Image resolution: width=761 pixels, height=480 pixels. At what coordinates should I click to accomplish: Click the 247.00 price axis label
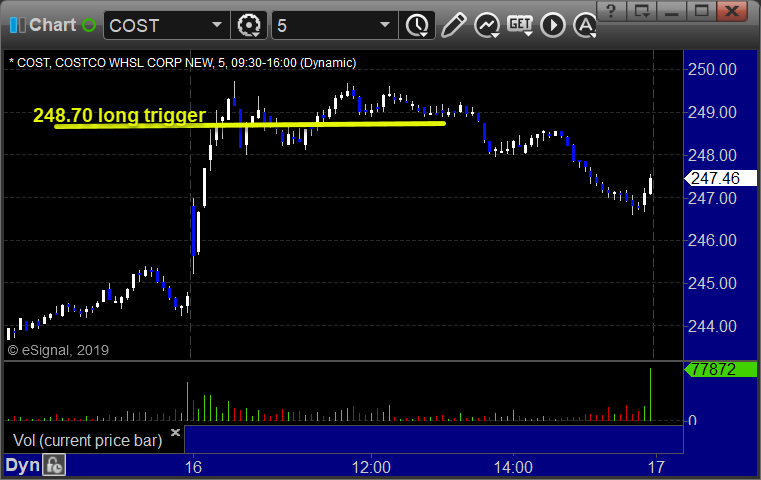coord(712,198)
